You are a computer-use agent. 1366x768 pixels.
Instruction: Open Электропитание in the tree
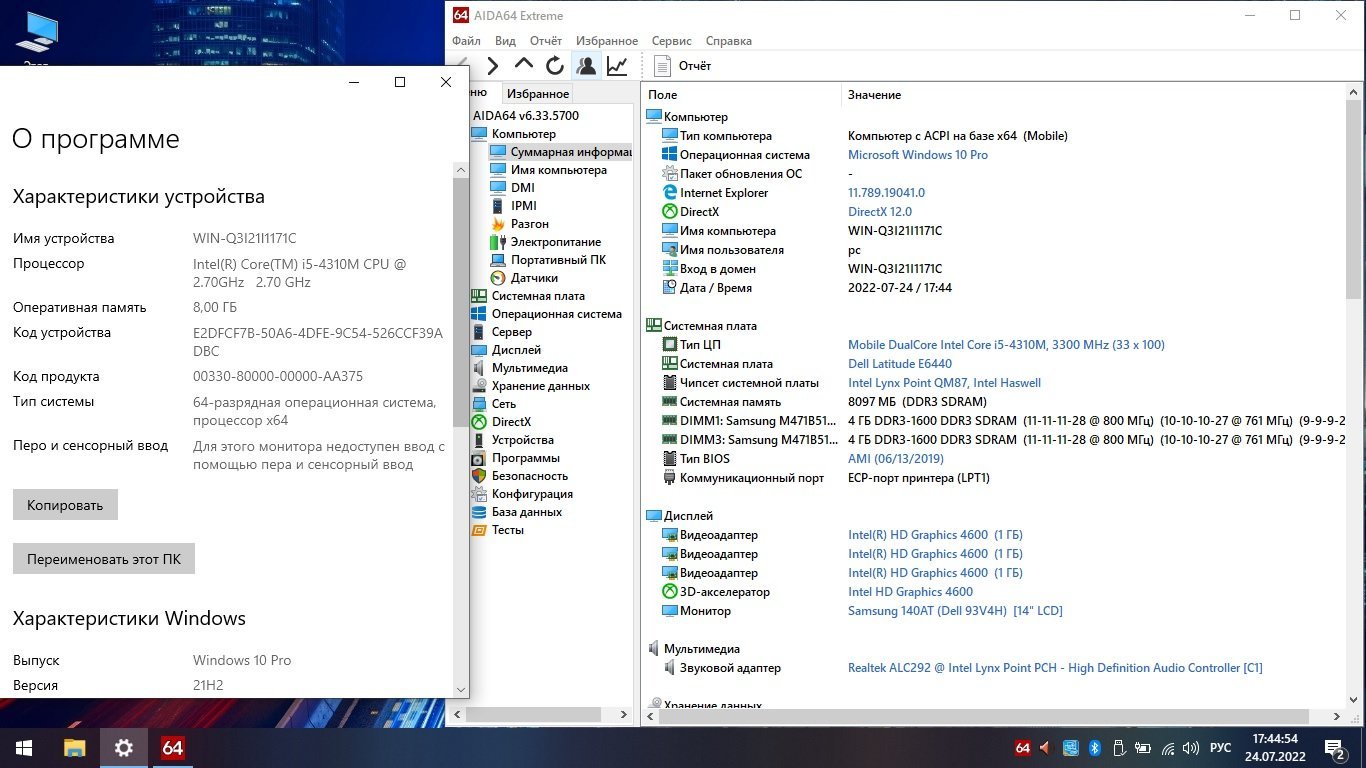coord(546,242)
